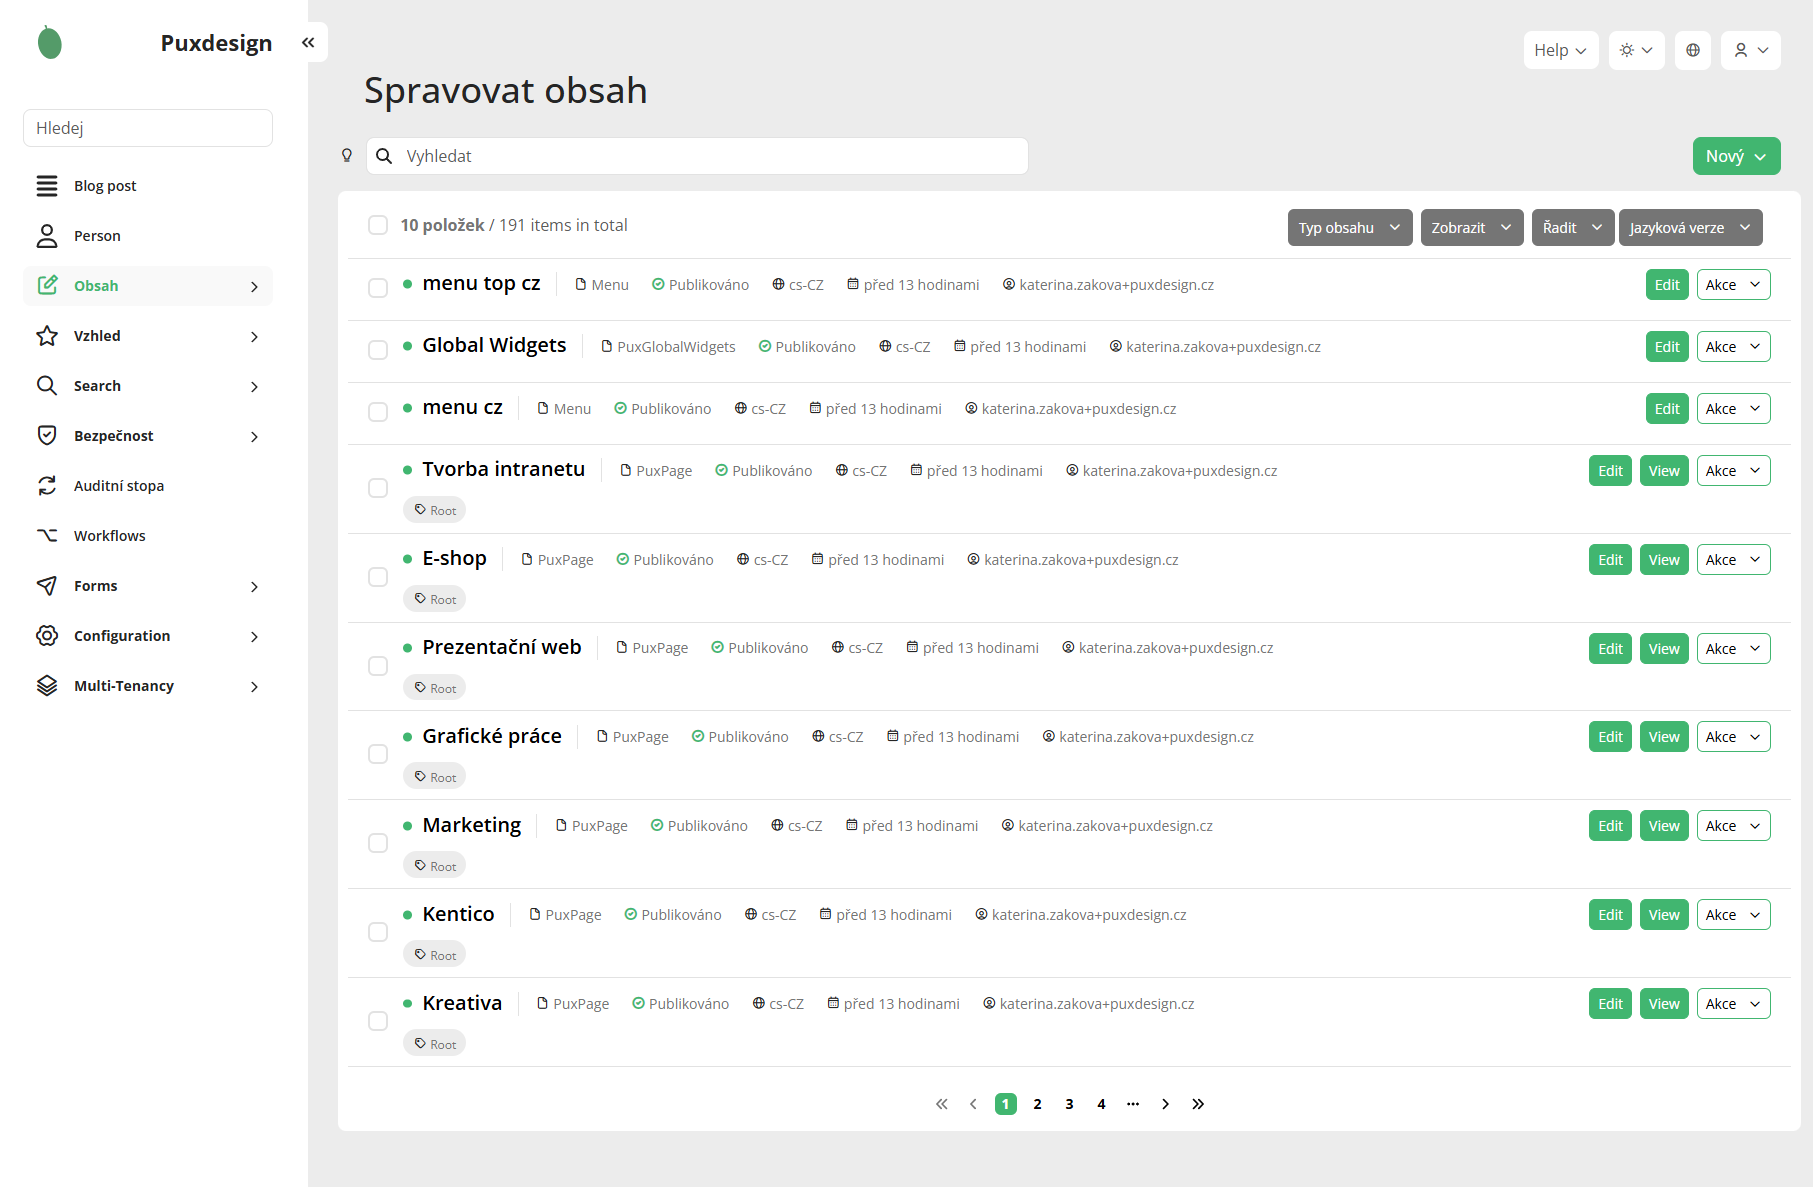1813x1187 pixels.
Task: Select the Bezpečnost shield icon
Action: coord(47,435)
